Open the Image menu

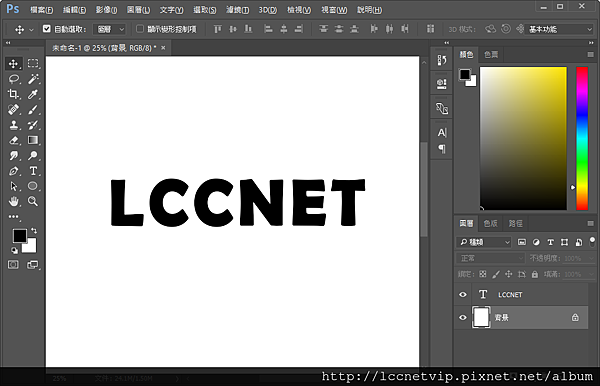click(106, 10)
